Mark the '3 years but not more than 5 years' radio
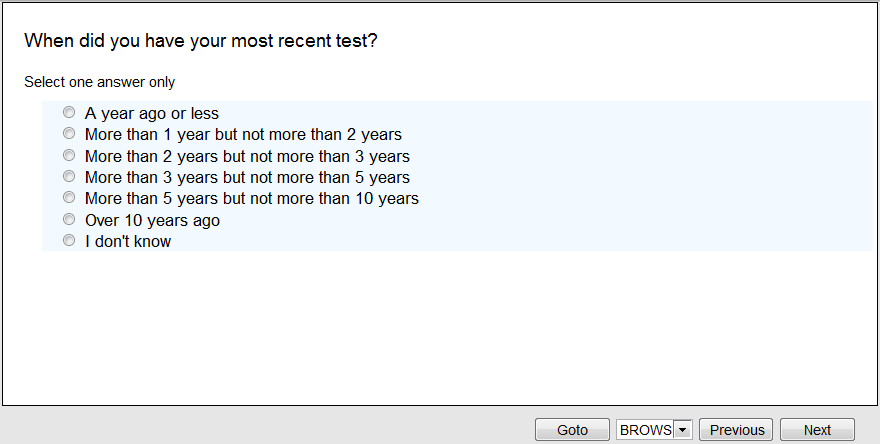The image size is (880, 444). (69, 177)
